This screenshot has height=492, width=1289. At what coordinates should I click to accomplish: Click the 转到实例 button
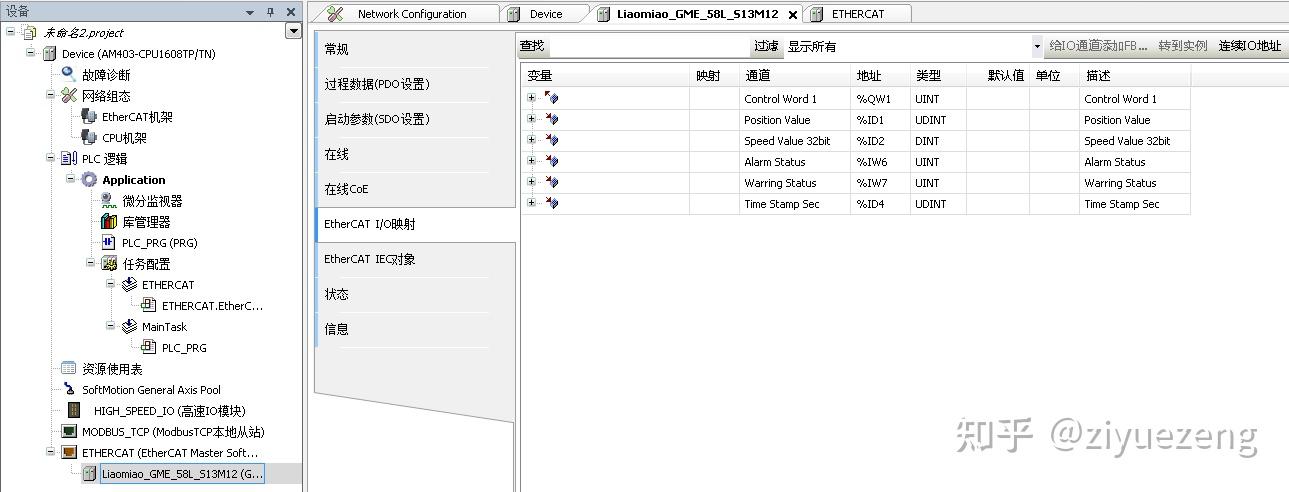1183,46
